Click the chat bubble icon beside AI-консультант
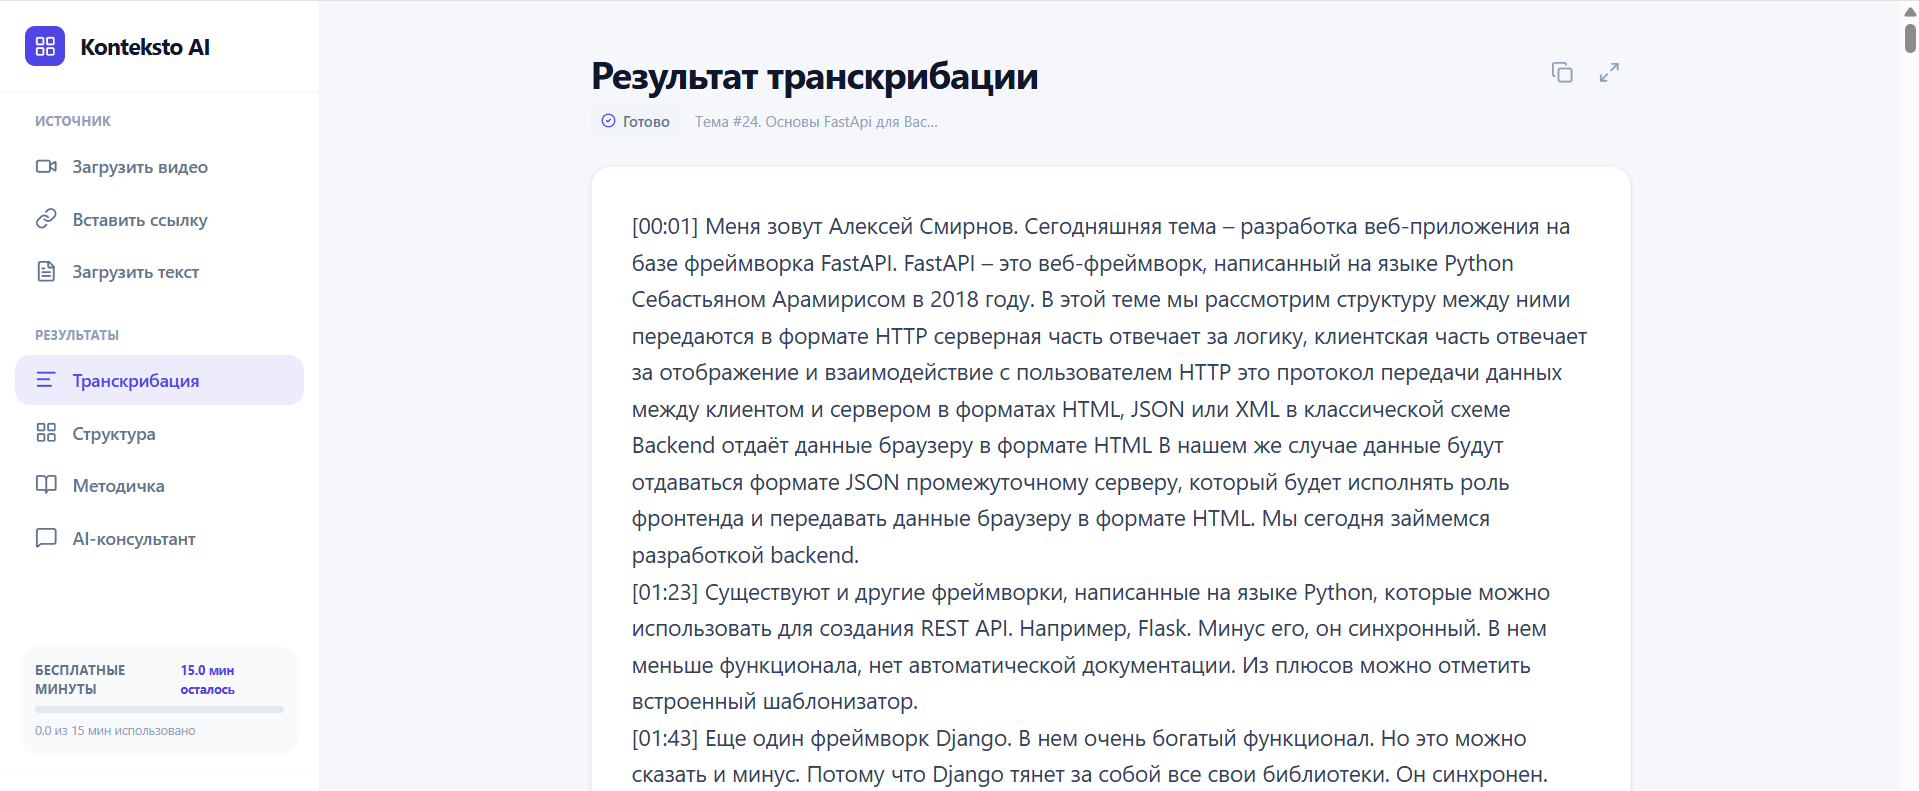This screenshot has height=791, width=1919. [46, 538]
